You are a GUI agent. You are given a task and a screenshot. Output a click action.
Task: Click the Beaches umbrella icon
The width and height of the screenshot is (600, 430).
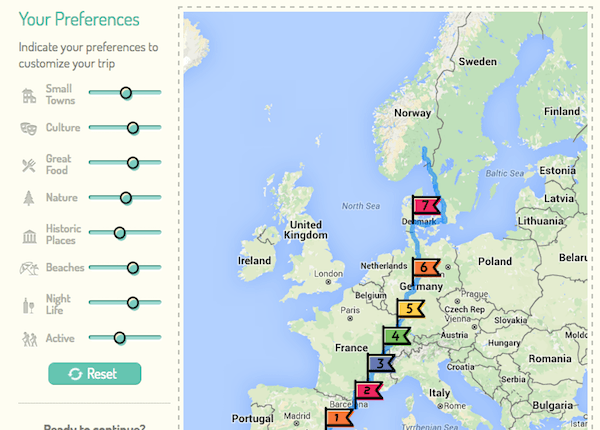[x=29, y=269]
